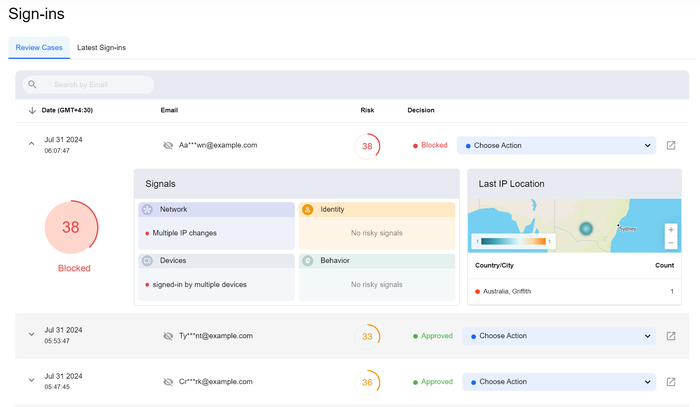Click the Devices signal icon
700x407 pixels.
click(147, 261)
